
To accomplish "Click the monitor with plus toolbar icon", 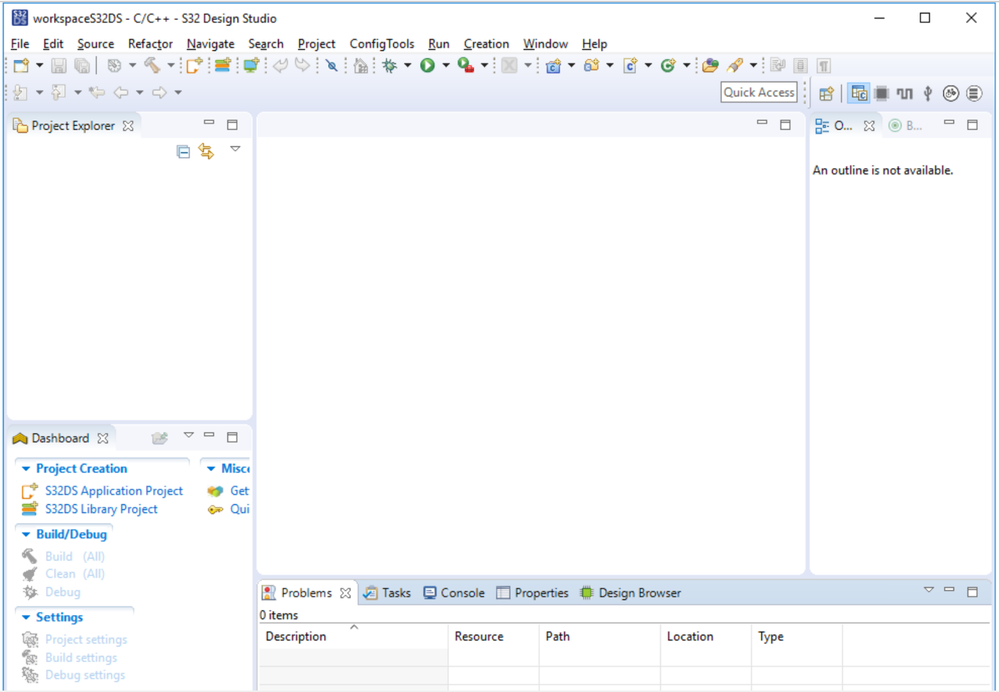I will pos(252,65).
